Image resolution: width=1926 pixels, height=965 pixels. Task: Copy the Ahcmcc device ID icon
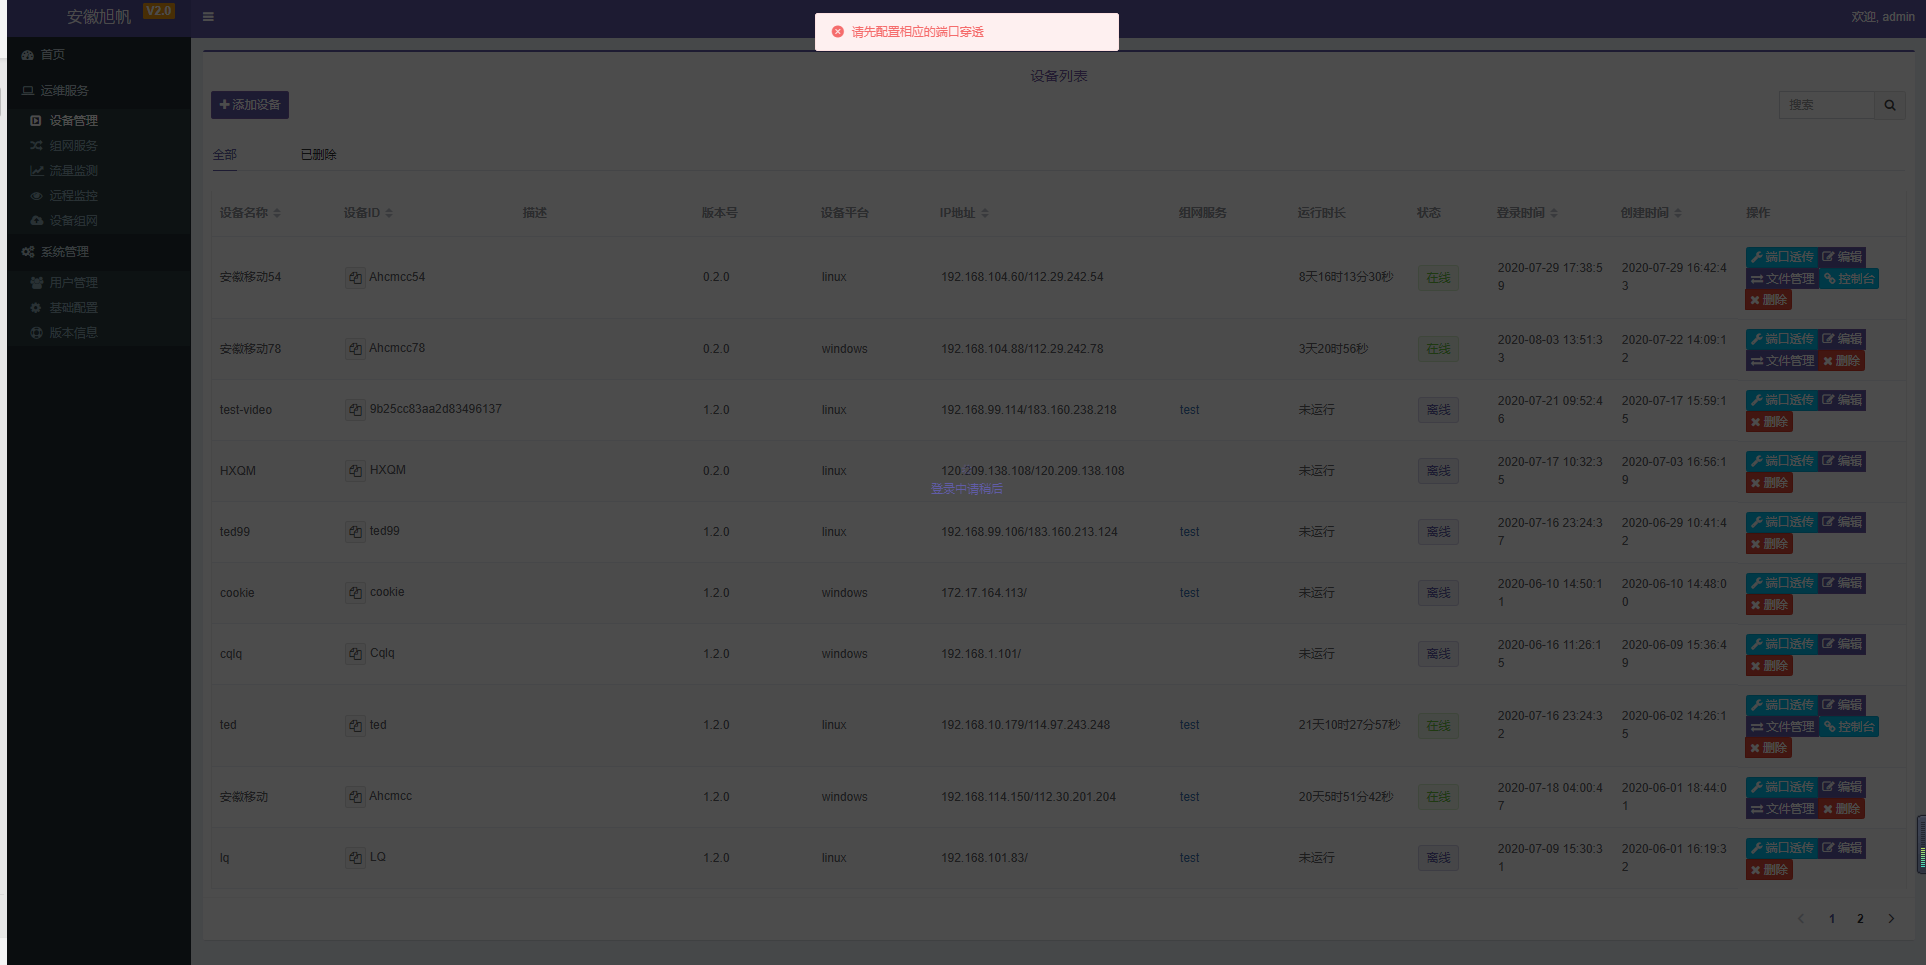pos(355,797)
